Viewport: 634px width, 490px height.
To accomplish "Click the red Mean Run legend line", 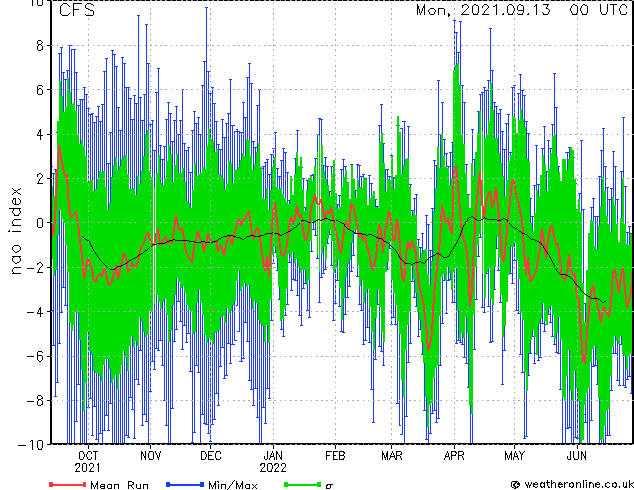I will tap(68, 484).
